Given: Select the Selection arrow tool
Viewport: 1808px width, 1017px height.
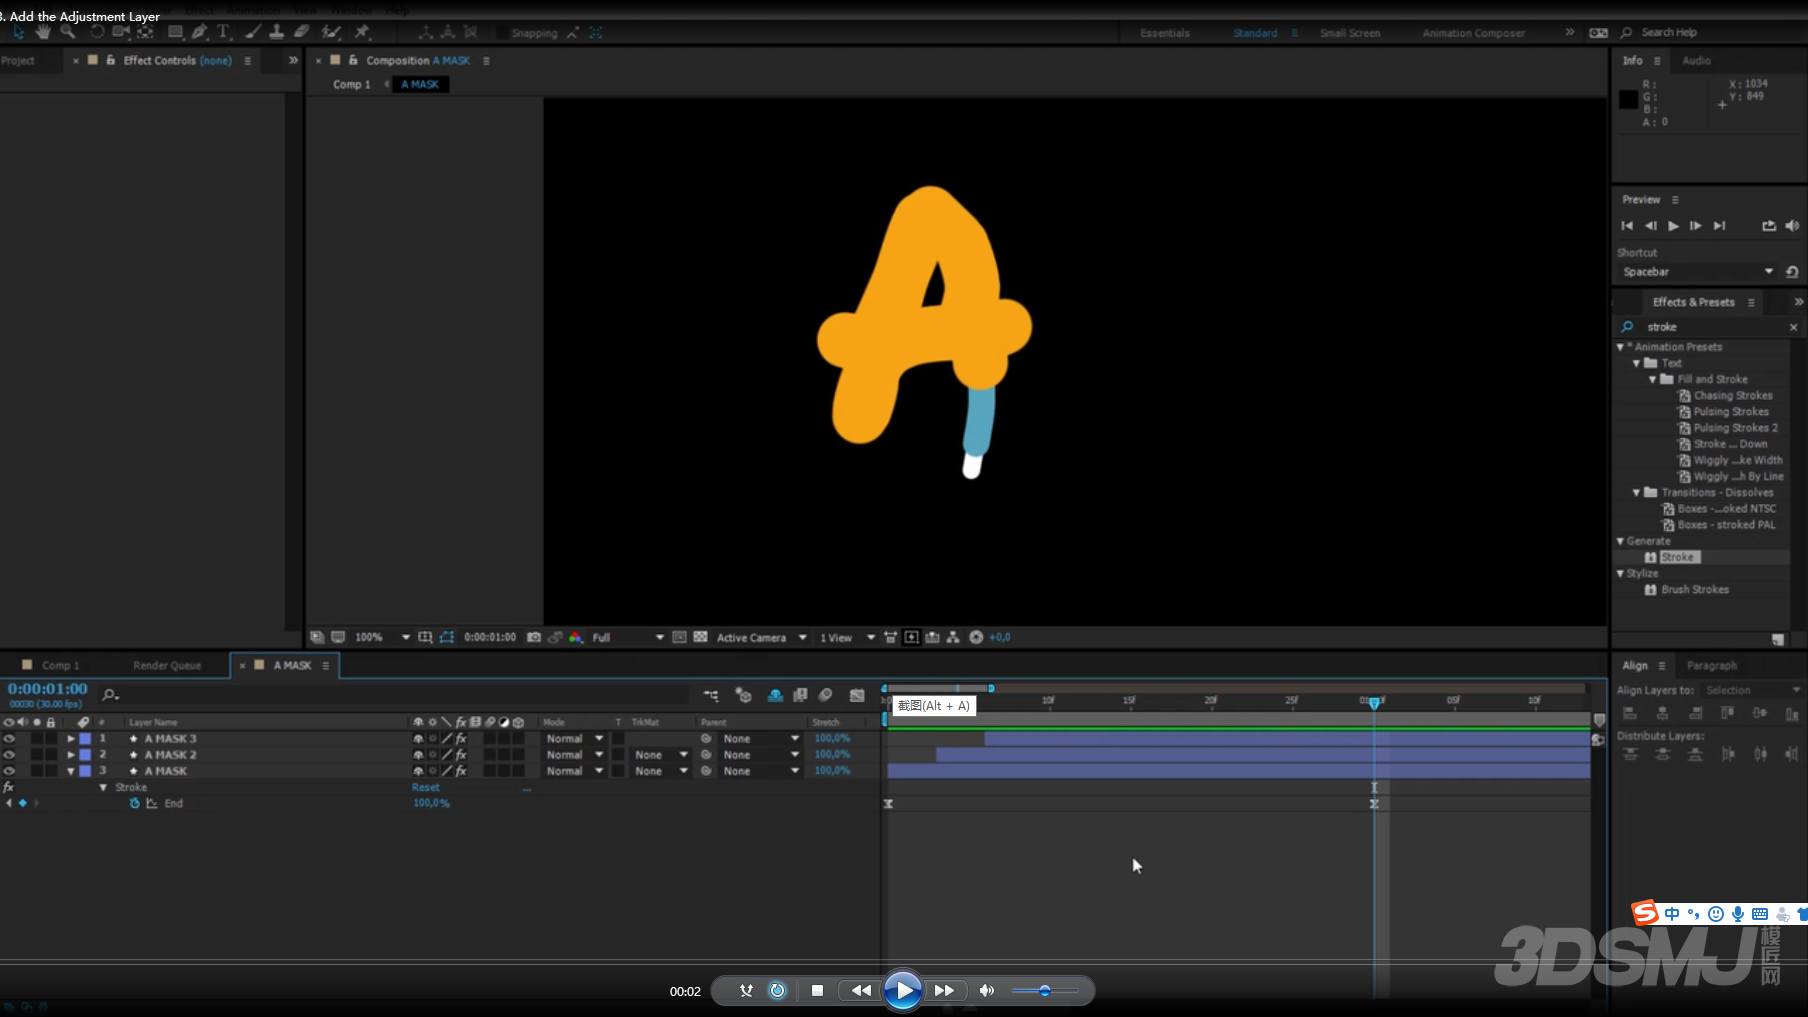Looking at the screenshot, I should (x=19, y=32).
